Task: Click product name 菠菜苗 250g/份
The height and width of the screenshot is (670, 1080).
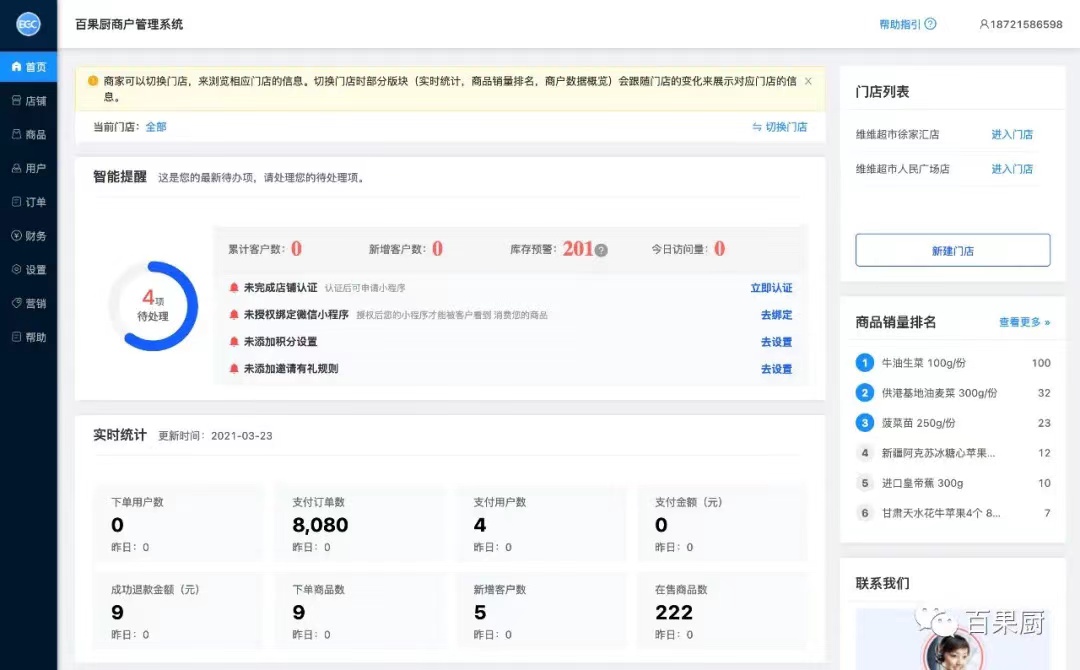Action: (918, 423)
